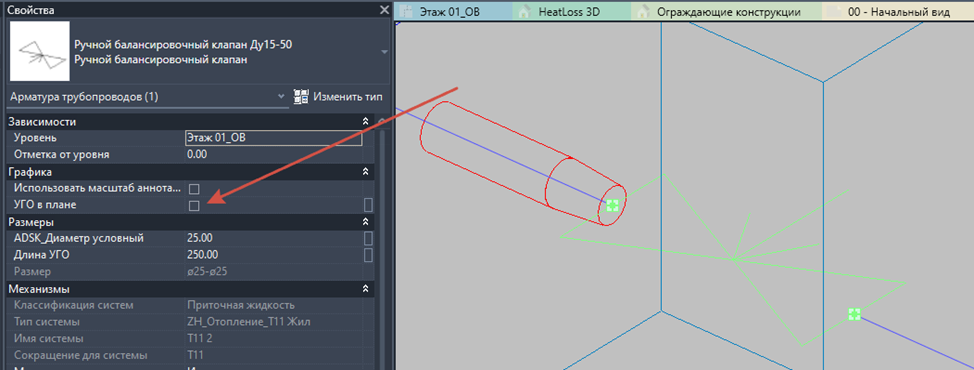Click the properties panel vertical scrollbar

click(383, 248)
